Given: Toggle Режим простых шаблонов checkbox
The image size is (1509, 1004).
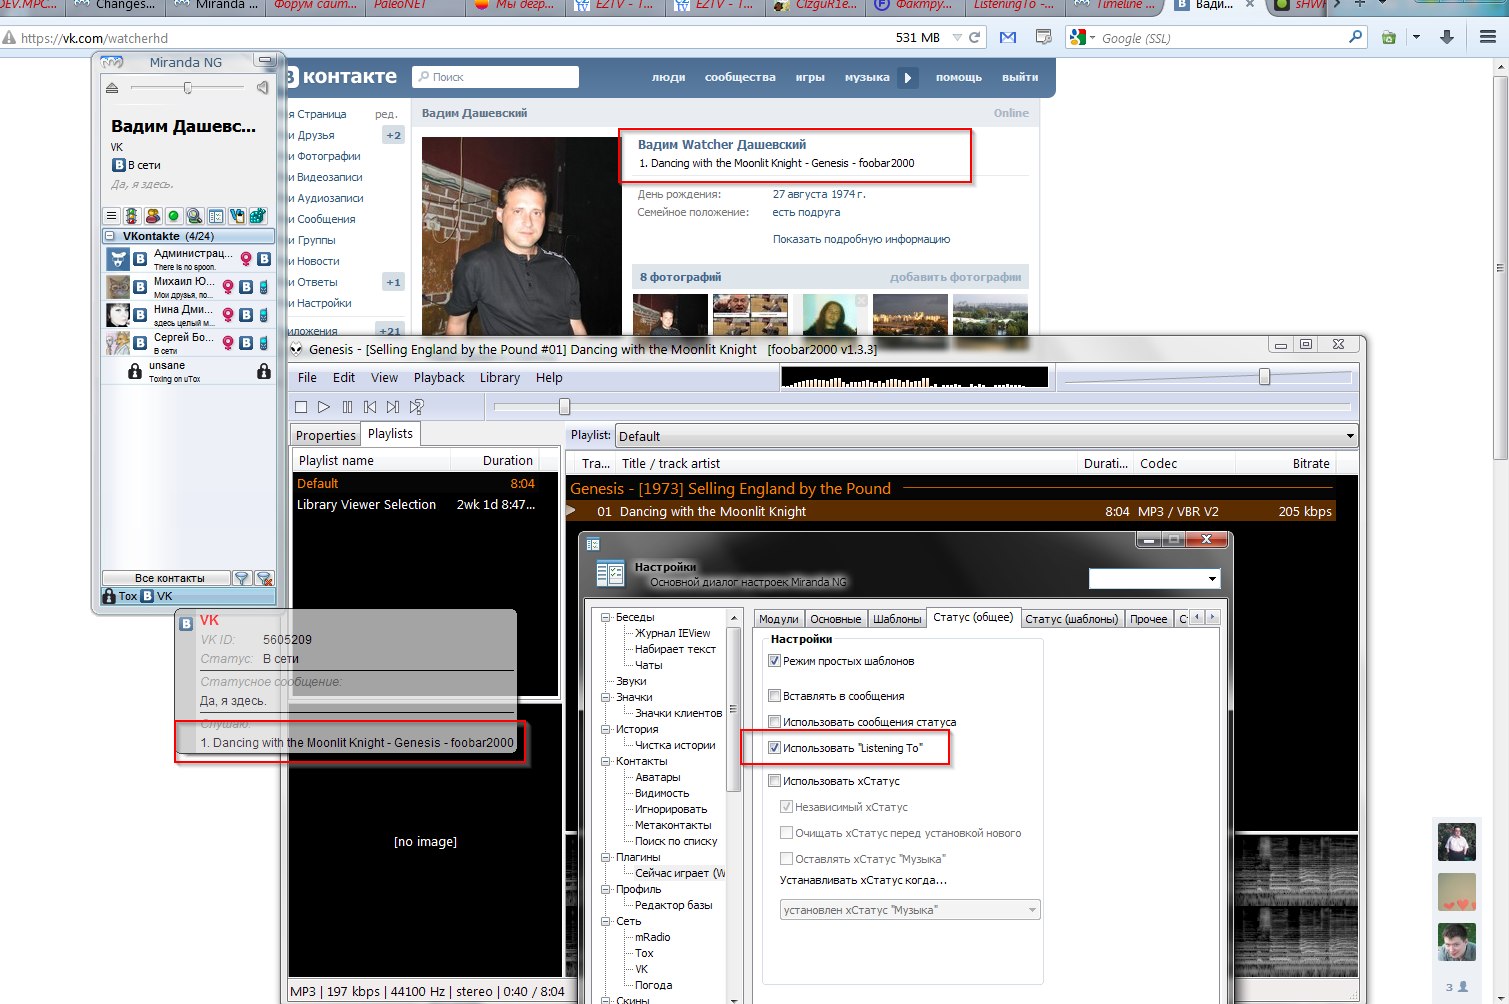Looking at the screenshot, I should click(774, 661).
